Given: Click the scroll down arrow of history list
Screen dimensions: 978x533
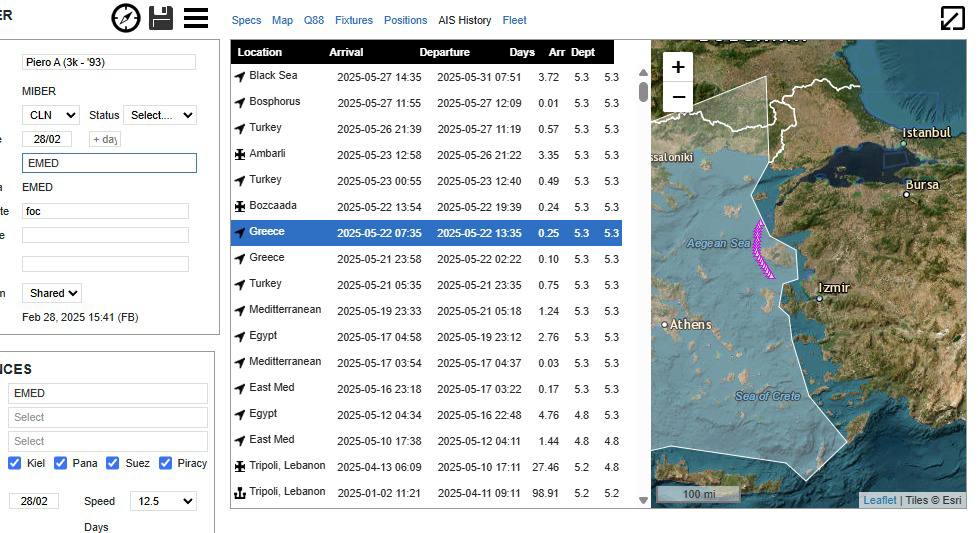Looking at the screenshot, I should (x=643, y=500).
